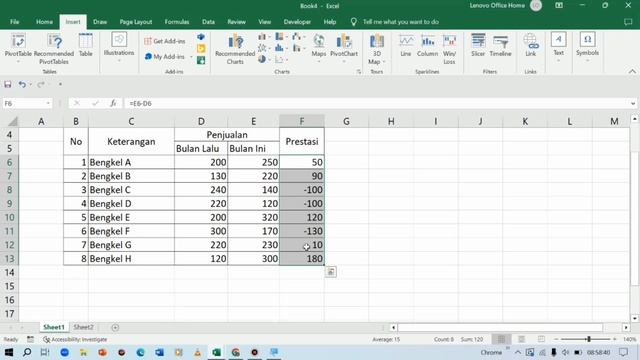Zoom out with the minus button

tap(556, 340)
